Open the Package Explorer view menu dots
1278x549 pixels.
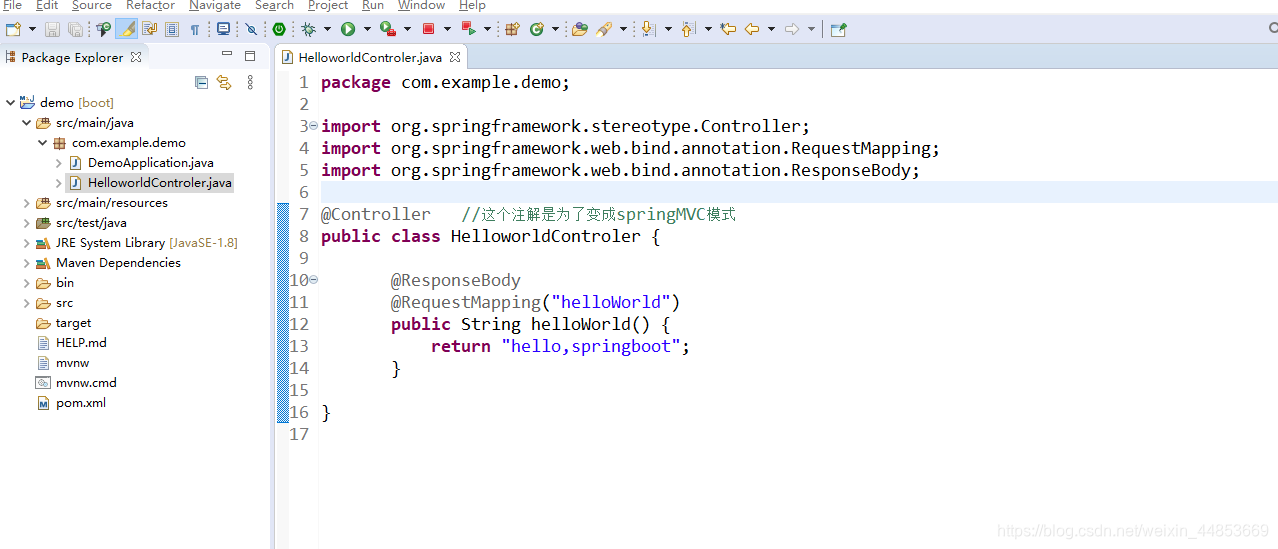(250, 82)
